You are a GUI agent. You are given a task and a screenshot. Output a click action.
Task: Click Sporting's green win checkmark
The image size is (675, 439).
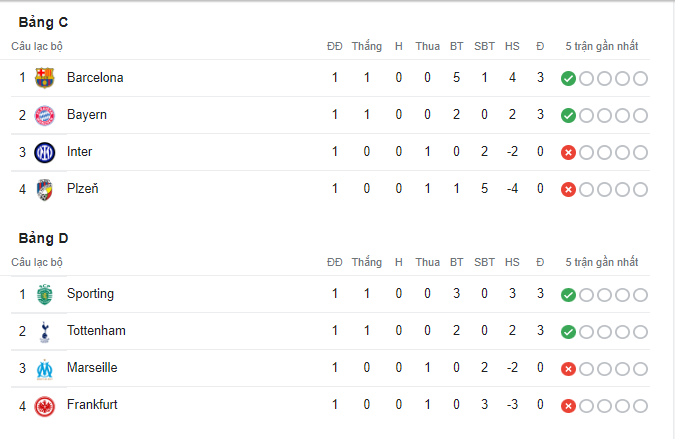click(x=568, y=295)
